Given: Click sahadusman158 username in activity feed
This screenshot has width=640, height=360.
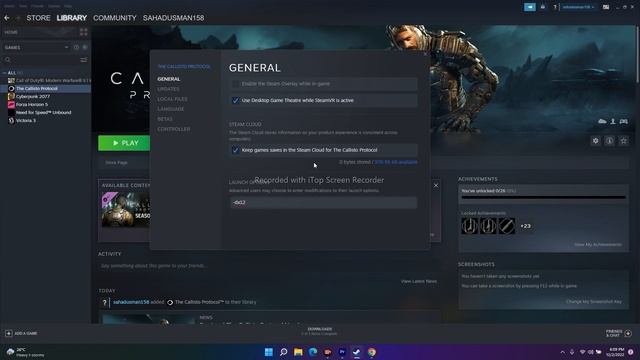Looking at the screenshot, I should click(x=131, y=302).
